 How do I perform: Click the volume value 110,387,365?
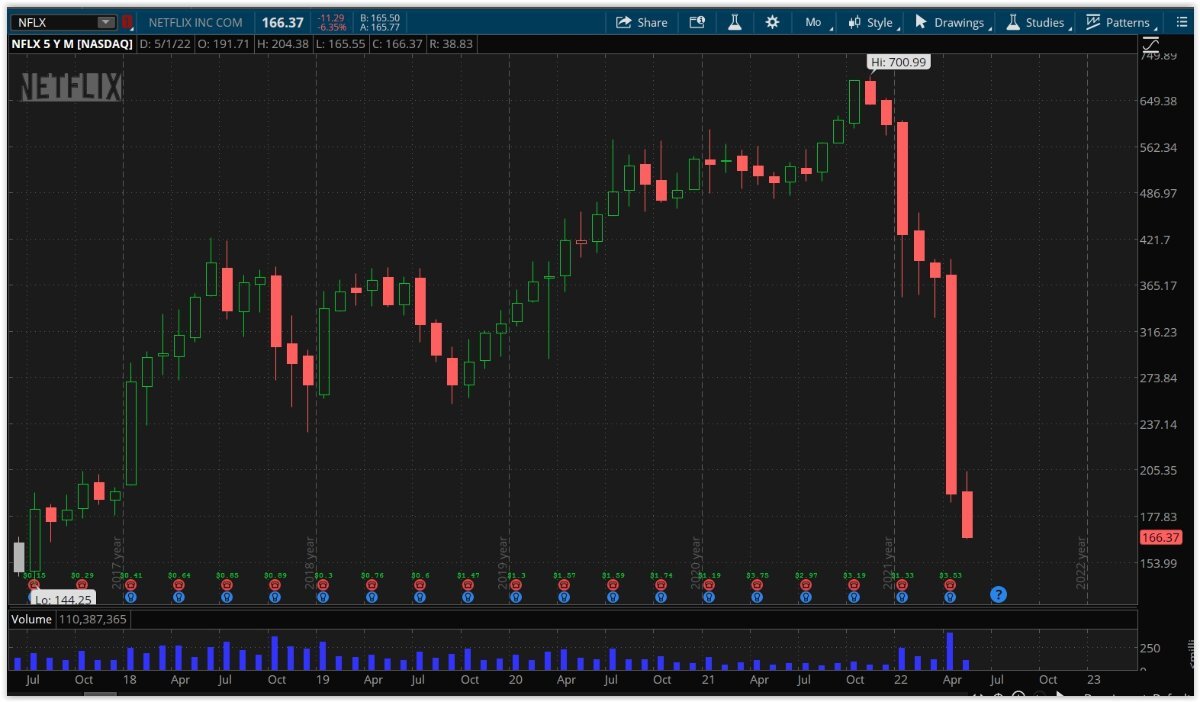pos(91,620)
